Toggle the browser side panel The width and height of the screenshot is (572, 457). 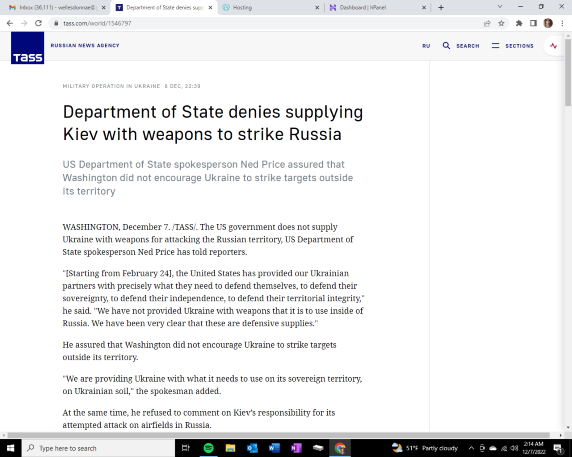tap(533, 23)
